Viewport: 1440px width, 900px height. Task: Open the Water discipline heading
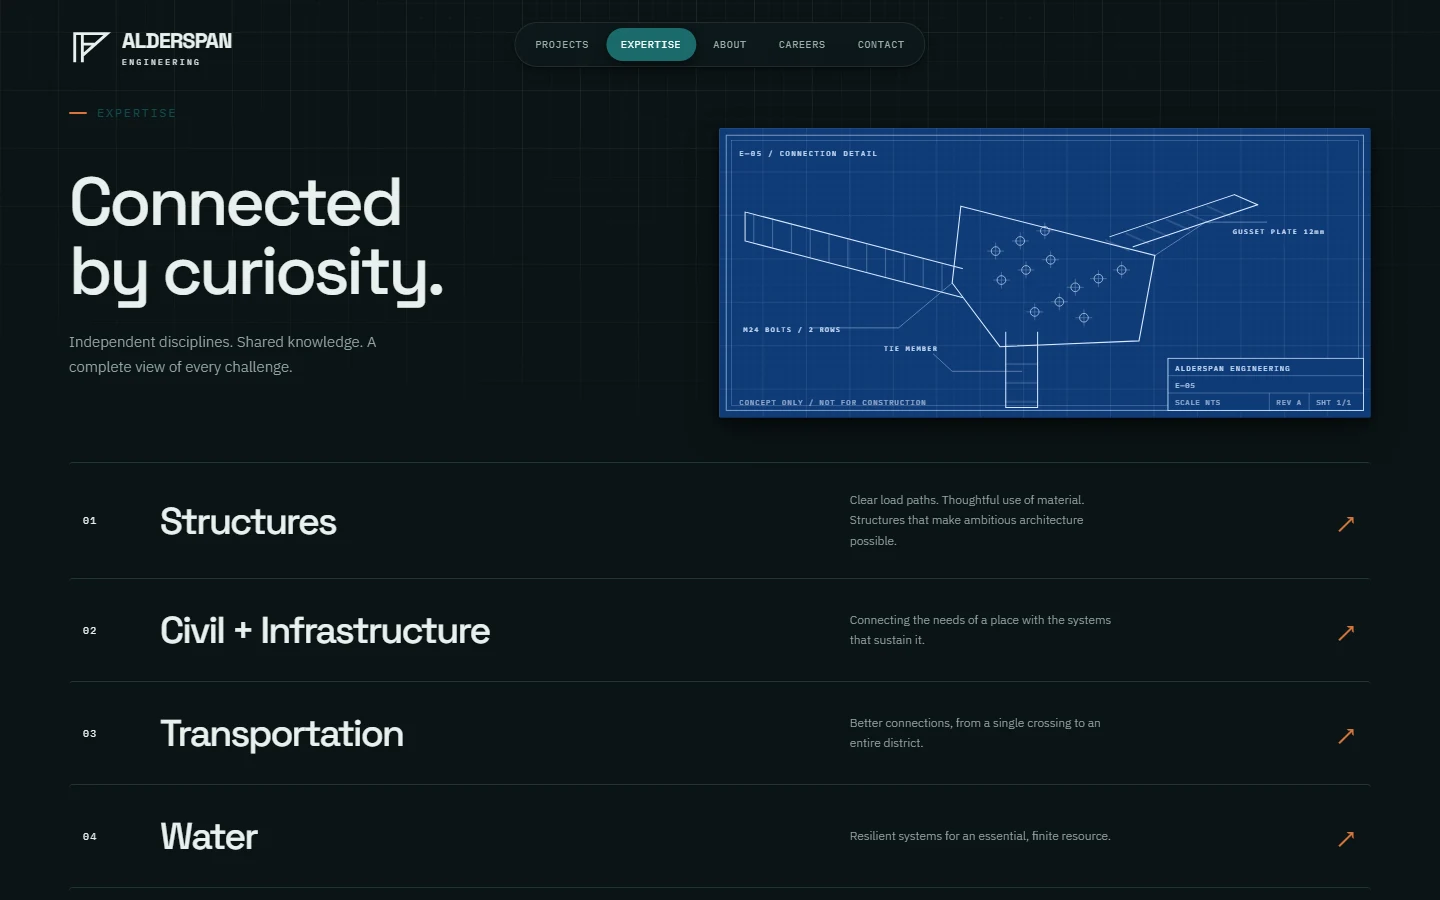(209, 837)
